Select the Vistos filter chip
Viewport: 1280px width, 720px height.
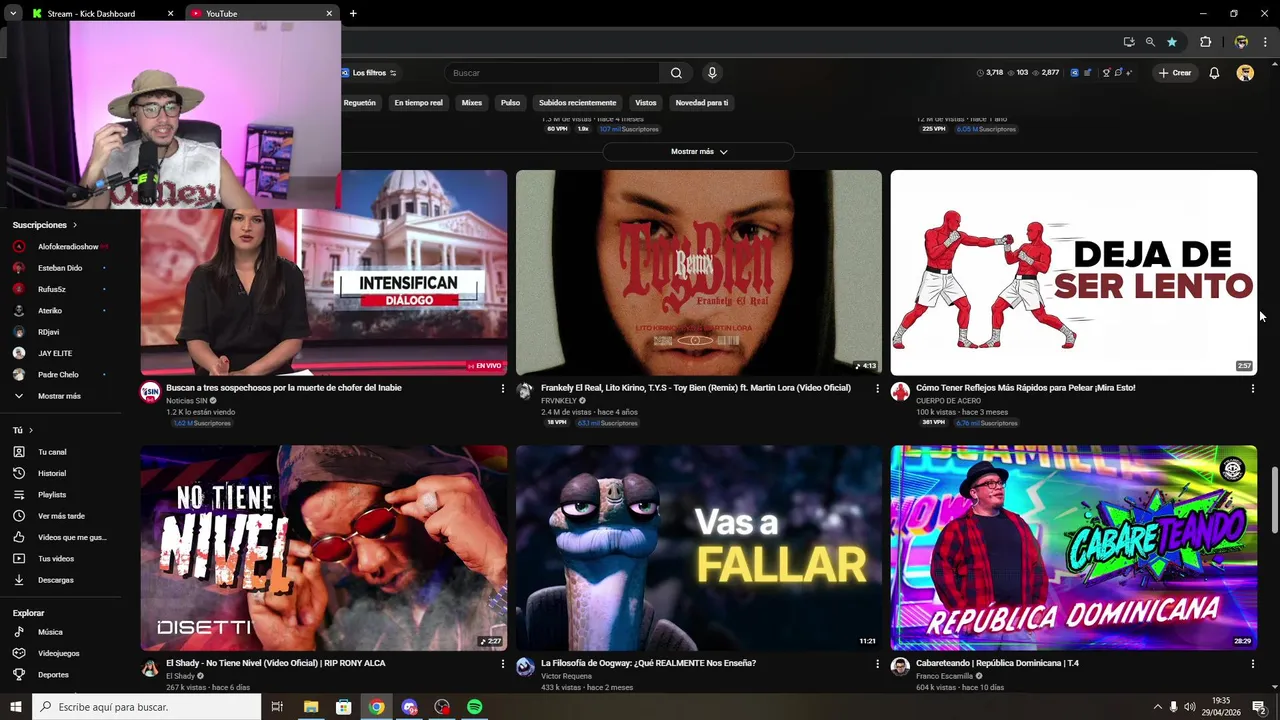pyautogui.click(x=646, y=103)
